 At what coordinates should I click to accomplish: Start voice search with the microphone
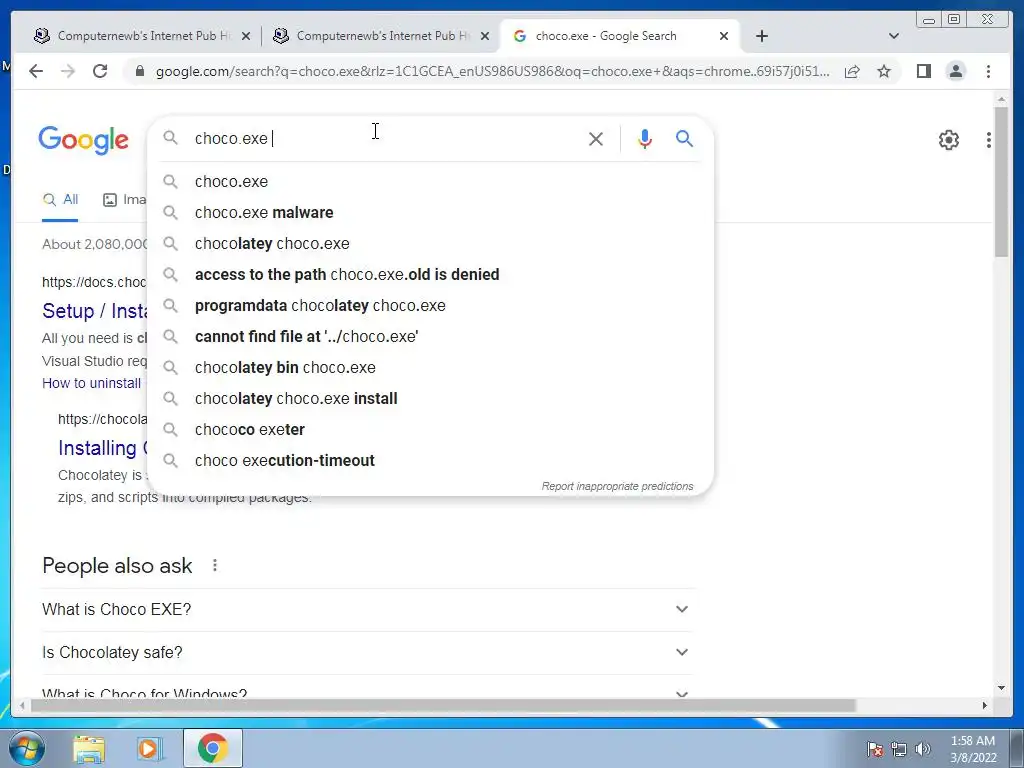coord(645,138)
